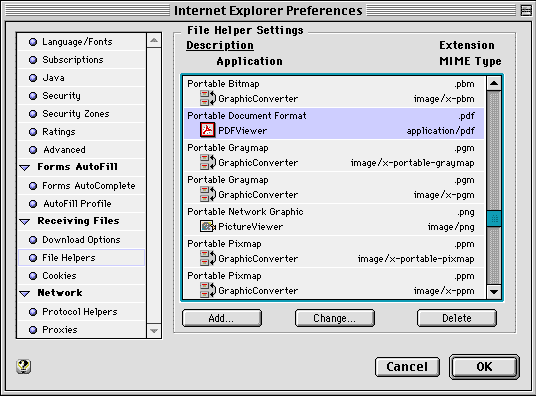Click file helper list scroll down arrow
Viewport: 536px width, 396px height.
[494, 292]
